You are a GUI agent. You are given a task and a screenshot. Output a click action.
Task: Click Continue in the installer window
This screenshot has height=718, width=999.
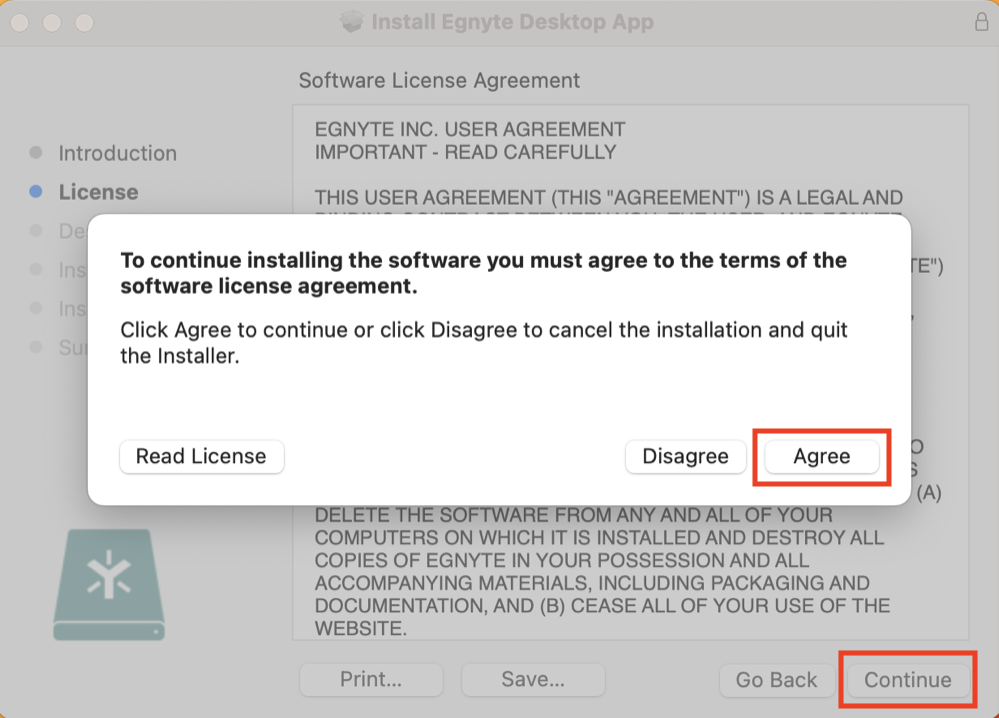coord(908,680)
